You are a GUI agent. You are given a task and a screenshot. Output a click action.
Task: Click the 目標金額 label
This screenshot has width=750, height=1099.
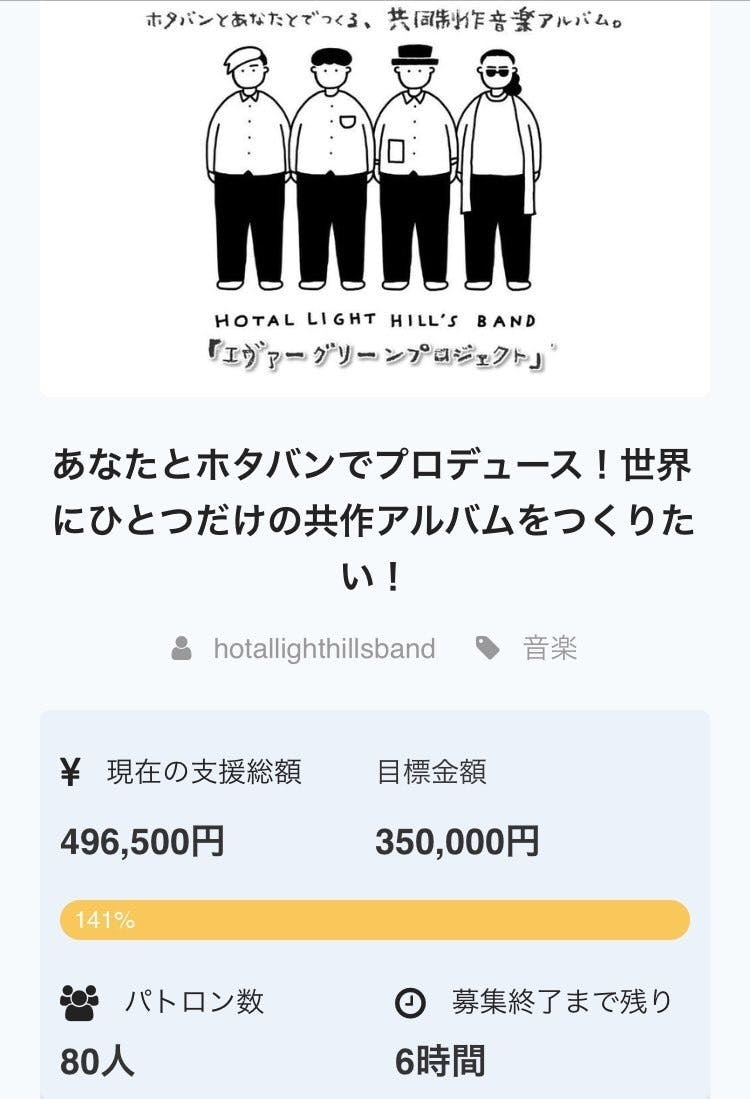(431, 772)
